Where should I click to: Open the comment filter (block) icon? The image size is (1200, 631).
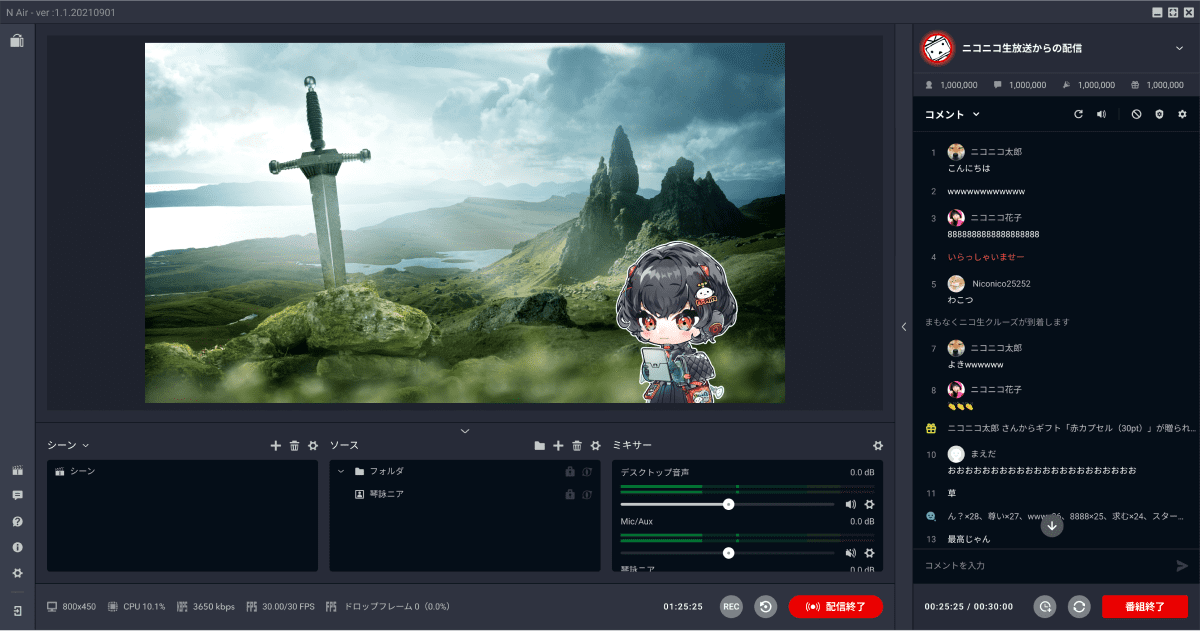coord(1137,114)
